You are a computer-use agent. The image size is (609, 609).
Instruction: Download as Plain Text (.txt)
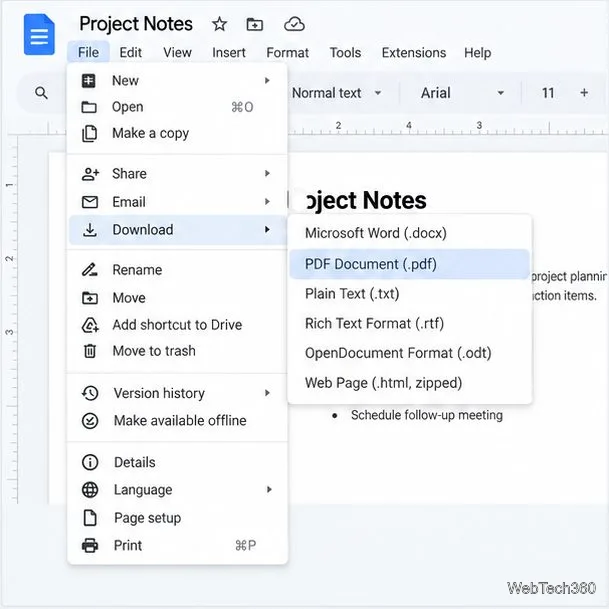coord(410,294)
